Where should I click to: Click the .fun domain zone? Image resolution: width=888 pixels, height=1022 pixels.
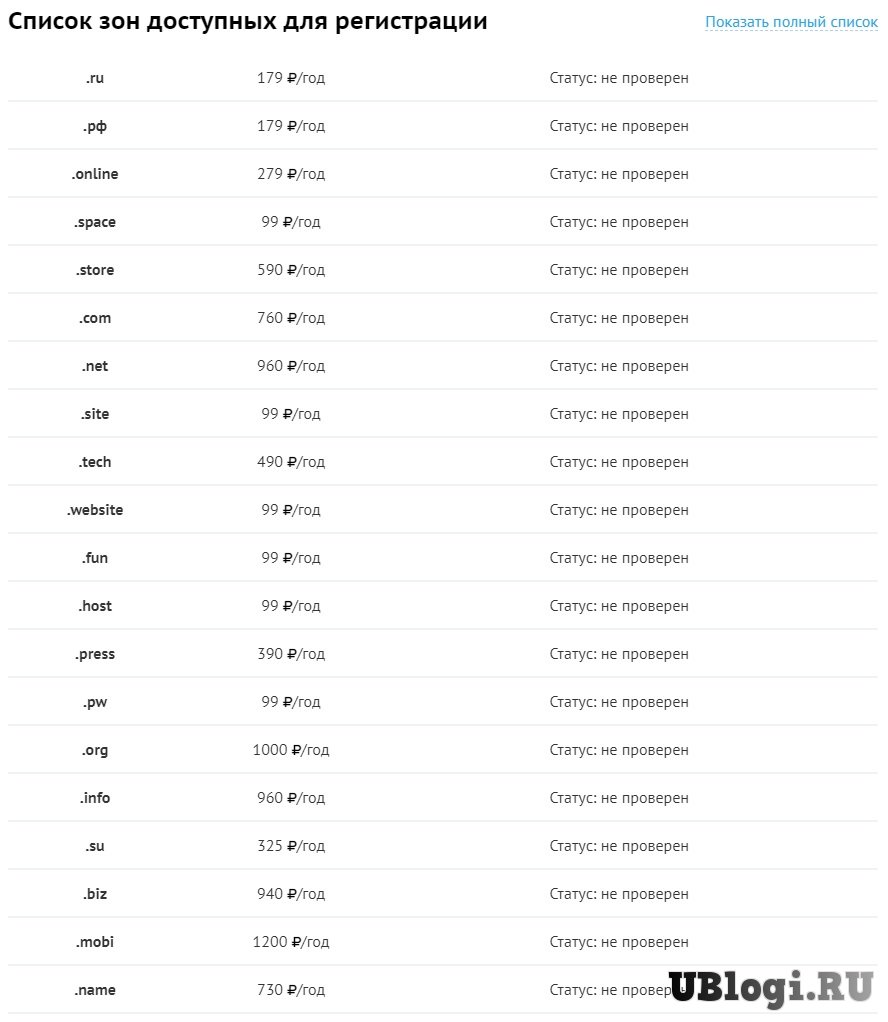[95, 558]
